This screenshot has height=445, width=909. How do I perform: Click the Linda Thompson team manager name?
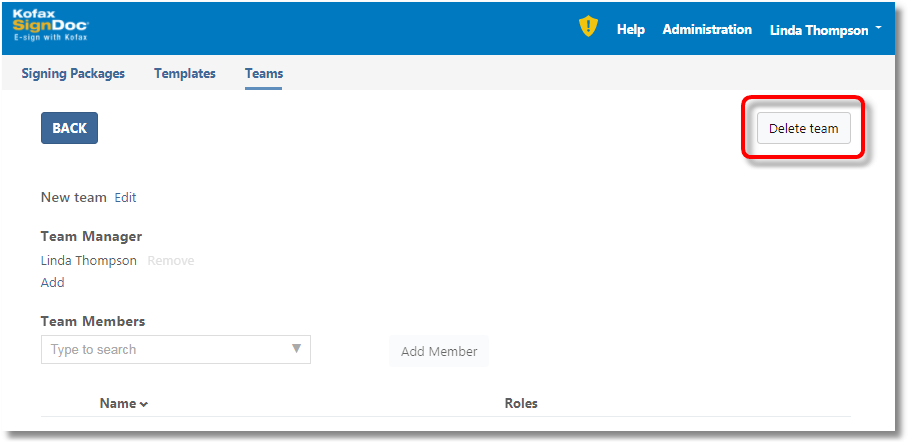click(x=89, y=261)
